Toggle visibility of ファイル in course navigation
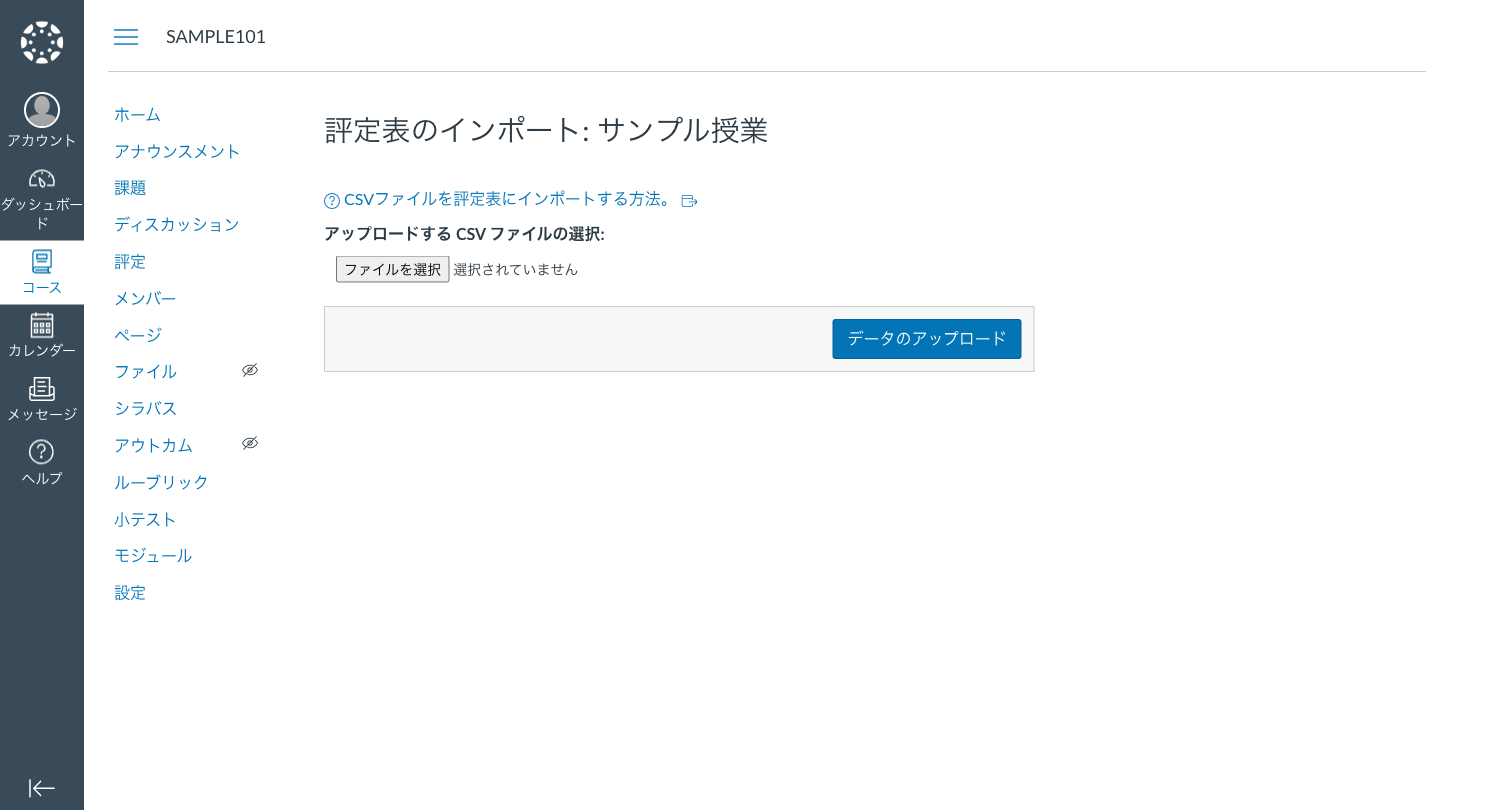Viewport: 1512px width, 810px height. [250, 370]
